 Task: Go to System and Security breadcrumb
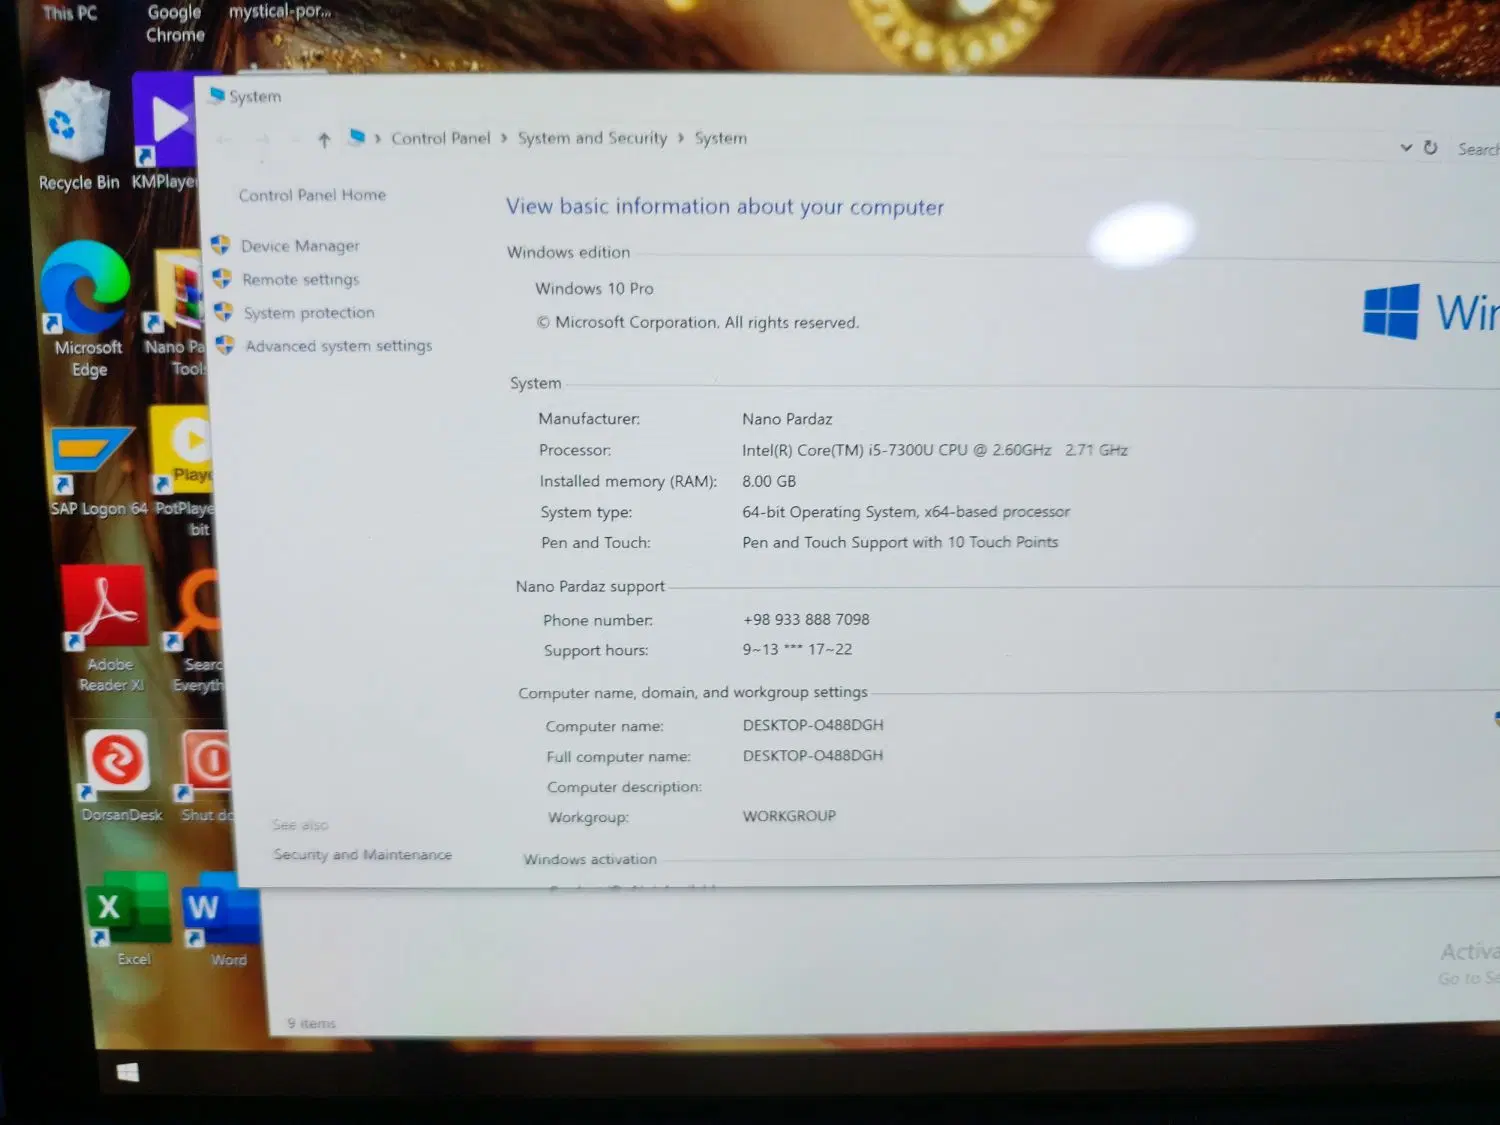tap(592, 138)
